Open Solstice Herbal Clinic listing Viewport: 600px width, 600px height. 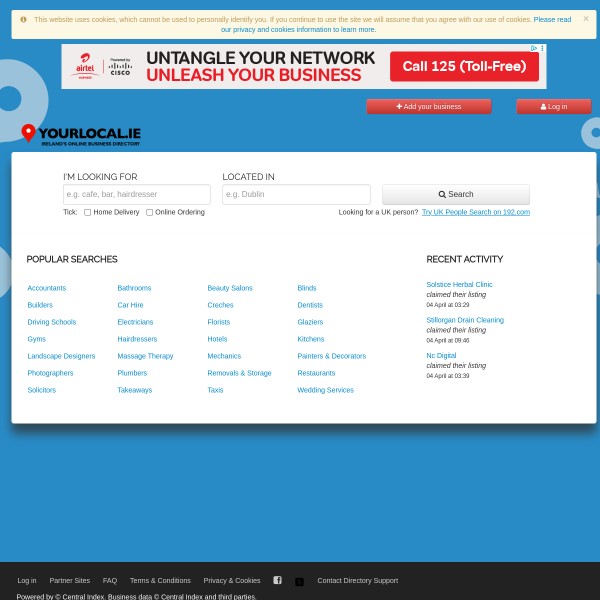pos(459,284)
